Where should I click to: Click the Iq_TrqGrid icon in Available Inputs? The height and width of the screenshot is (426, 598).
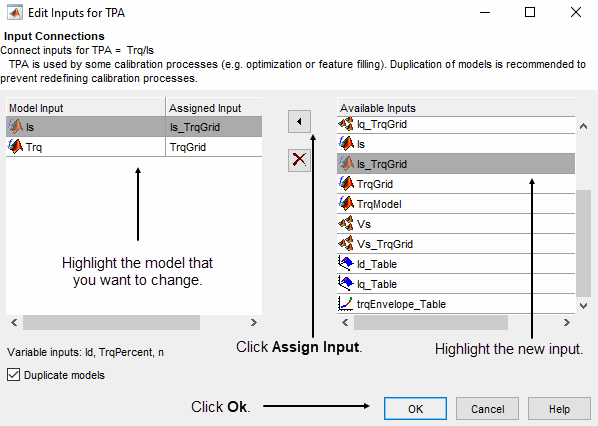tap(346, 124)
